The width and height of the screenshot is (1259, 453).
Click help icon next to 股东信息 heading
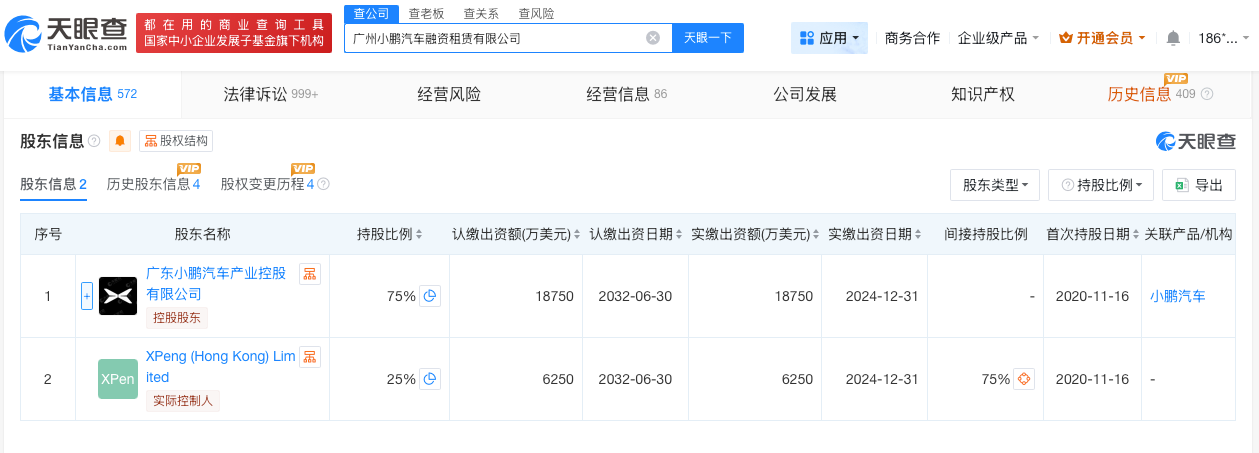(x=94, y=141)
